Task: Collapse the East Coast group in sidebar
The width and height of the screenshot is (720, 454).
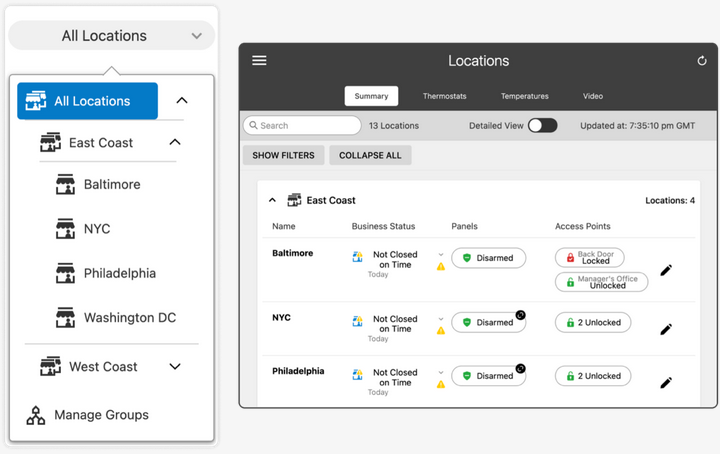Action: coord(175,143)
